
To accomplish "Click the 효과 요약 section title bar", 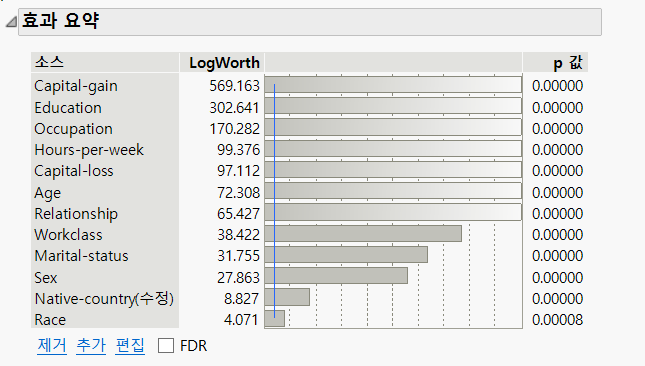I will pyautogui.click(x=310, y=21).
